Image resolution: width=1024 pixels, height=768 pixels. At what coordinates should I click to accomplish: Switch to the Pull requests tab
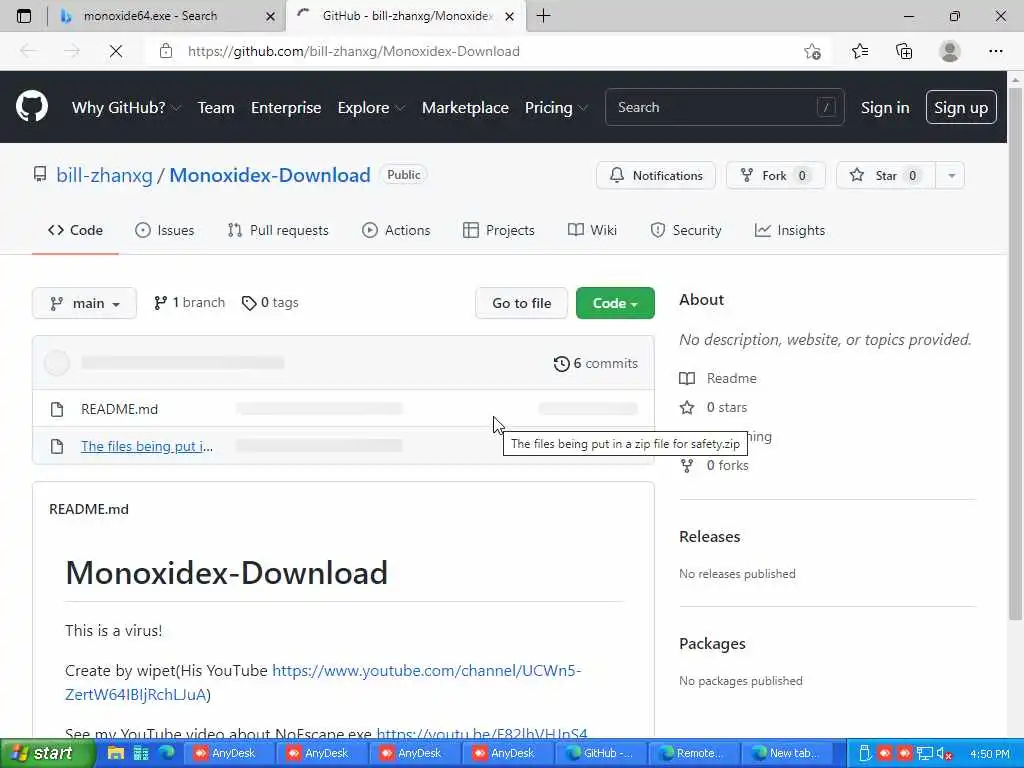coord(278,230)
